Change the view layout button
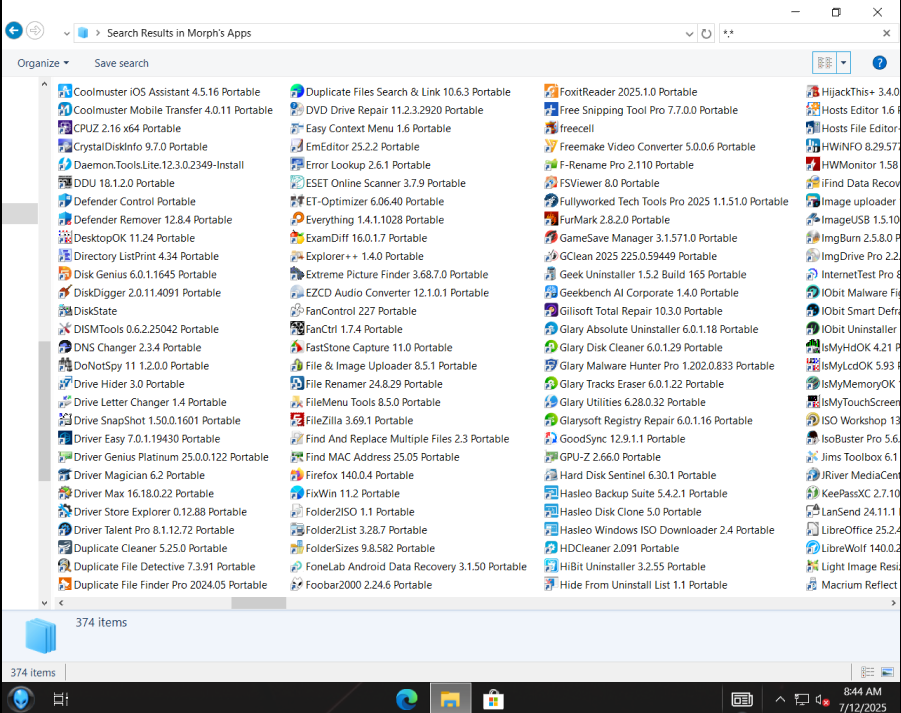 pyautogui.click(x=825, y=63)
